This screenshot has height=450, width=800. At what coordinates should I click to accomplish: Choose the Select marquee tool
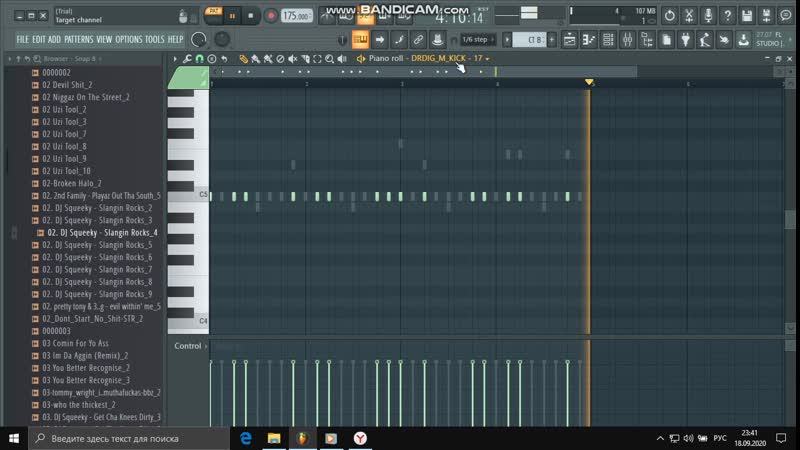(317, 59)
